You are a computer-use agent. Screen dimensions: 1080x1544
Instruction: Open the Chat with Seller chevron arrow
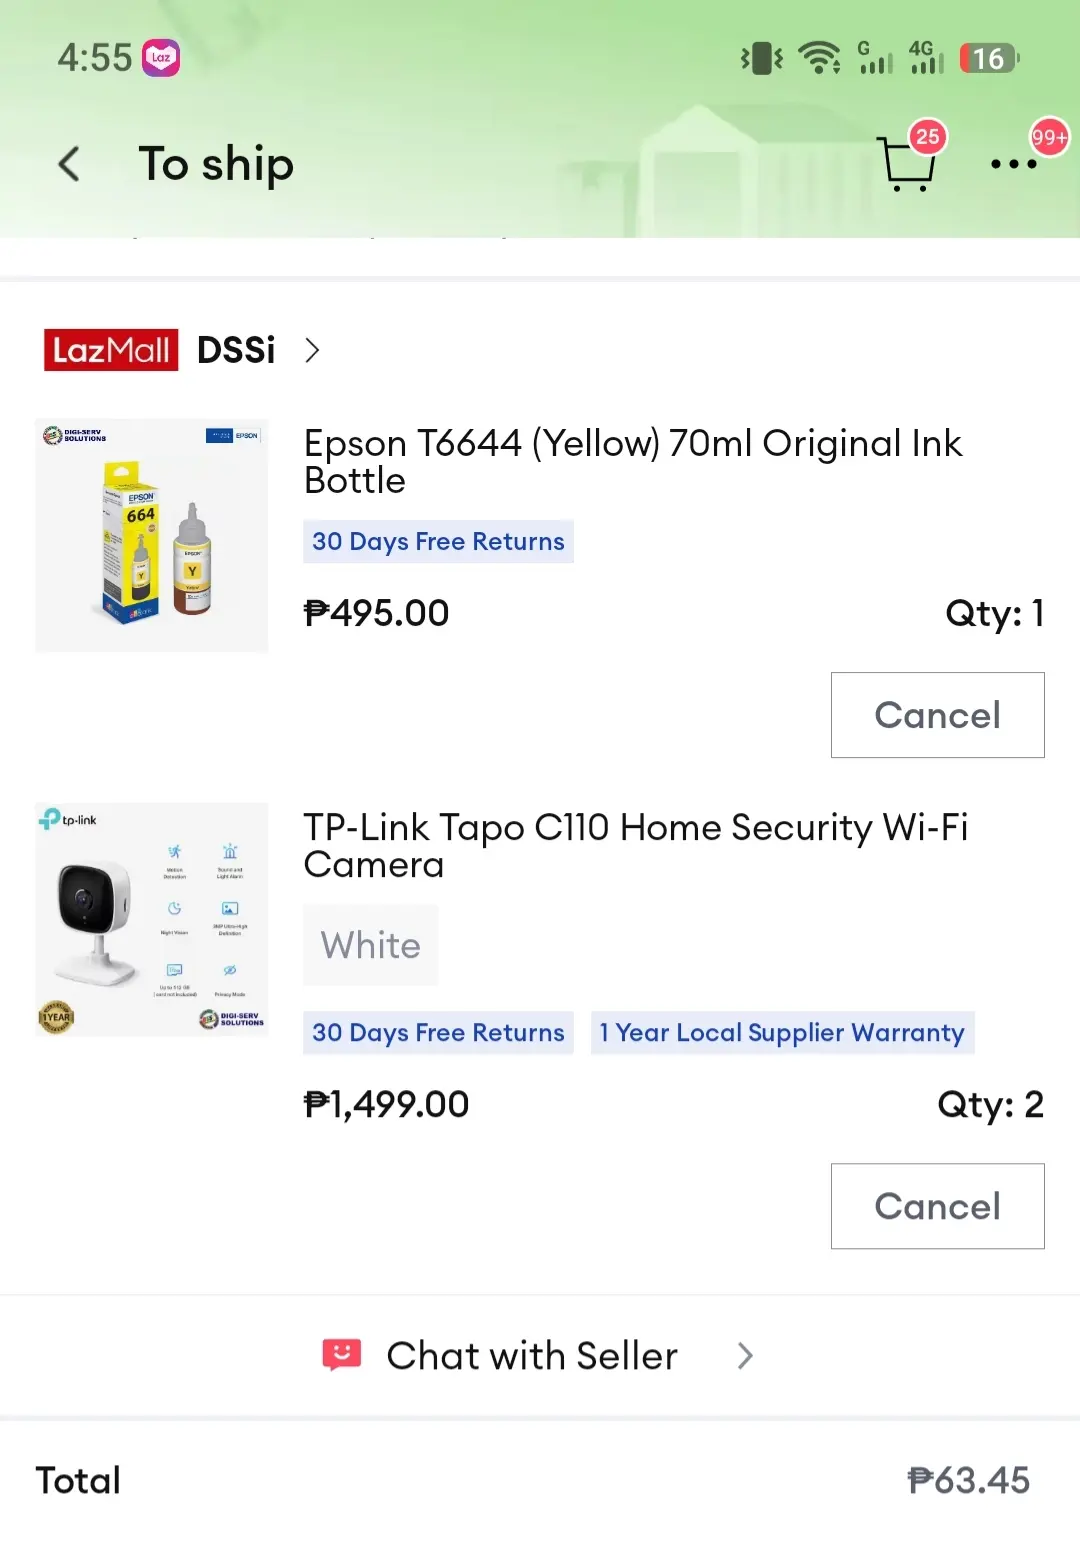(744, 1356)
